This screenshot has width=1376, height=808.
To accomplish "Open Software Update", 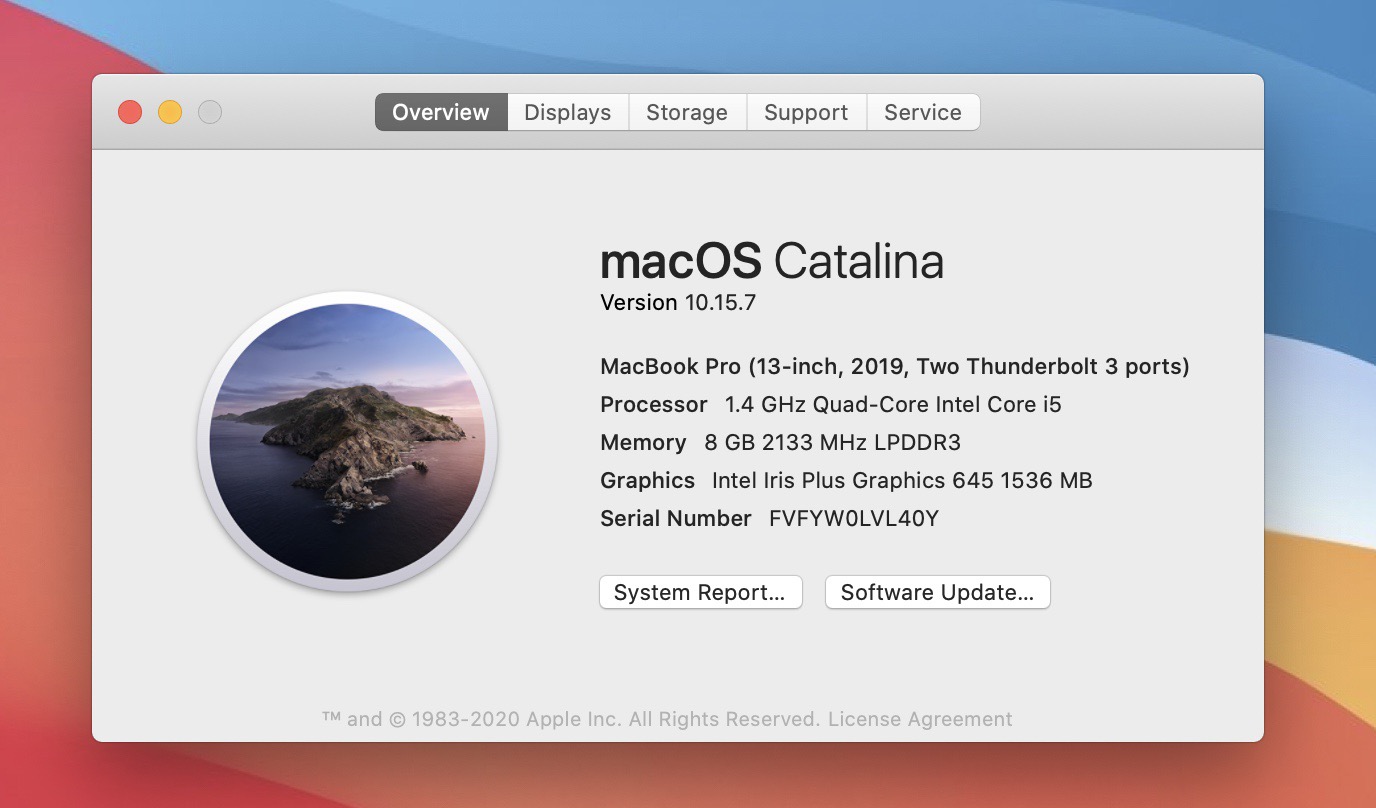I will (x=937, y=592).
